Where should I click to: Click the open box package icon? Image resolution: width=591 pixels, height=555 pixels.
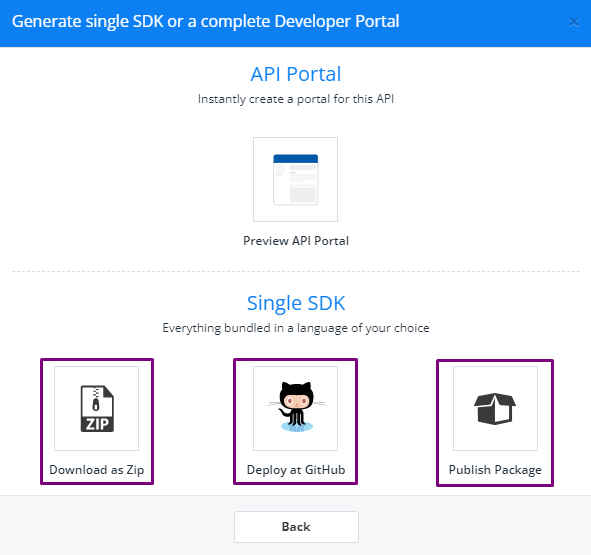click(495, 409)
